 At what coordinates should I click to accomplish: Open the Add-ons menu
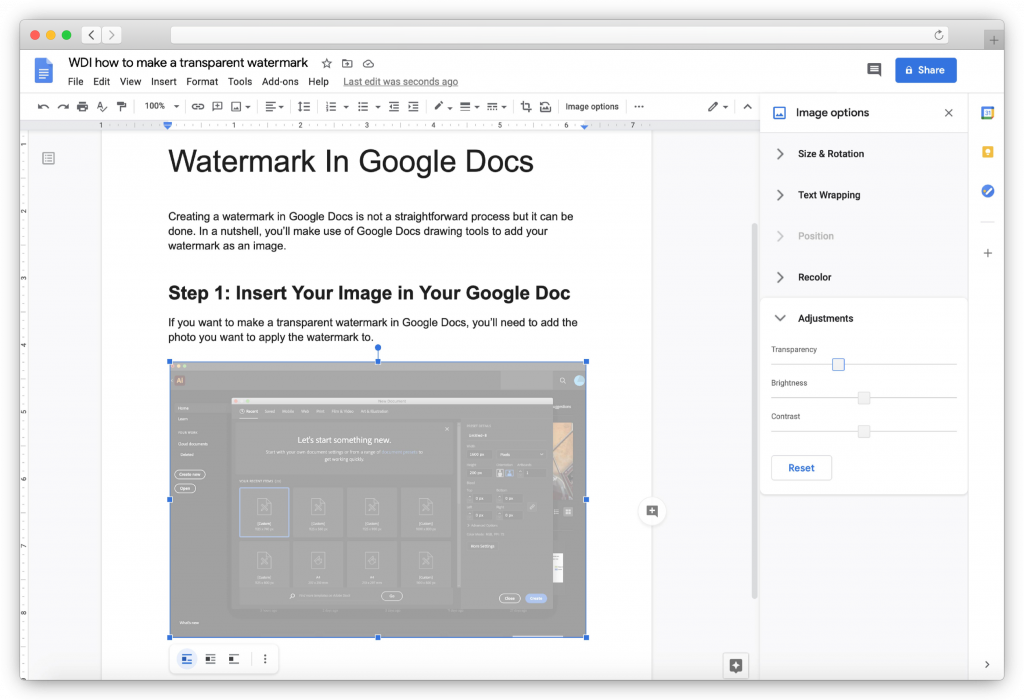coord(280,81)
